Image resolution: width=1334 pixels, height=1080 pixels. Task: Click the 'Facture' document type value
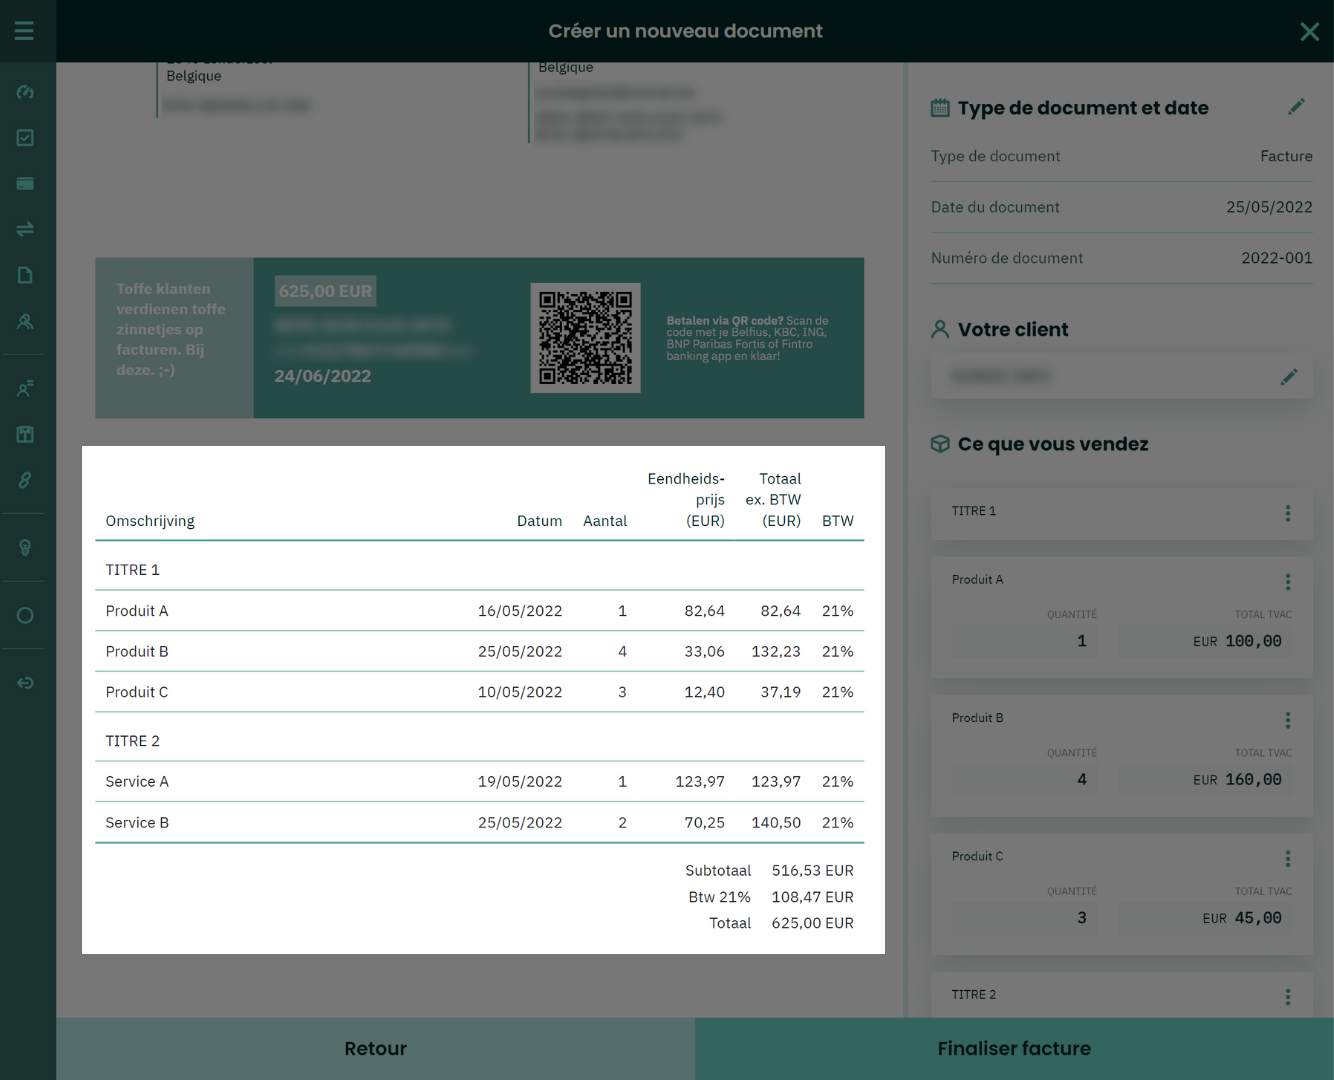coord(1286,156)
